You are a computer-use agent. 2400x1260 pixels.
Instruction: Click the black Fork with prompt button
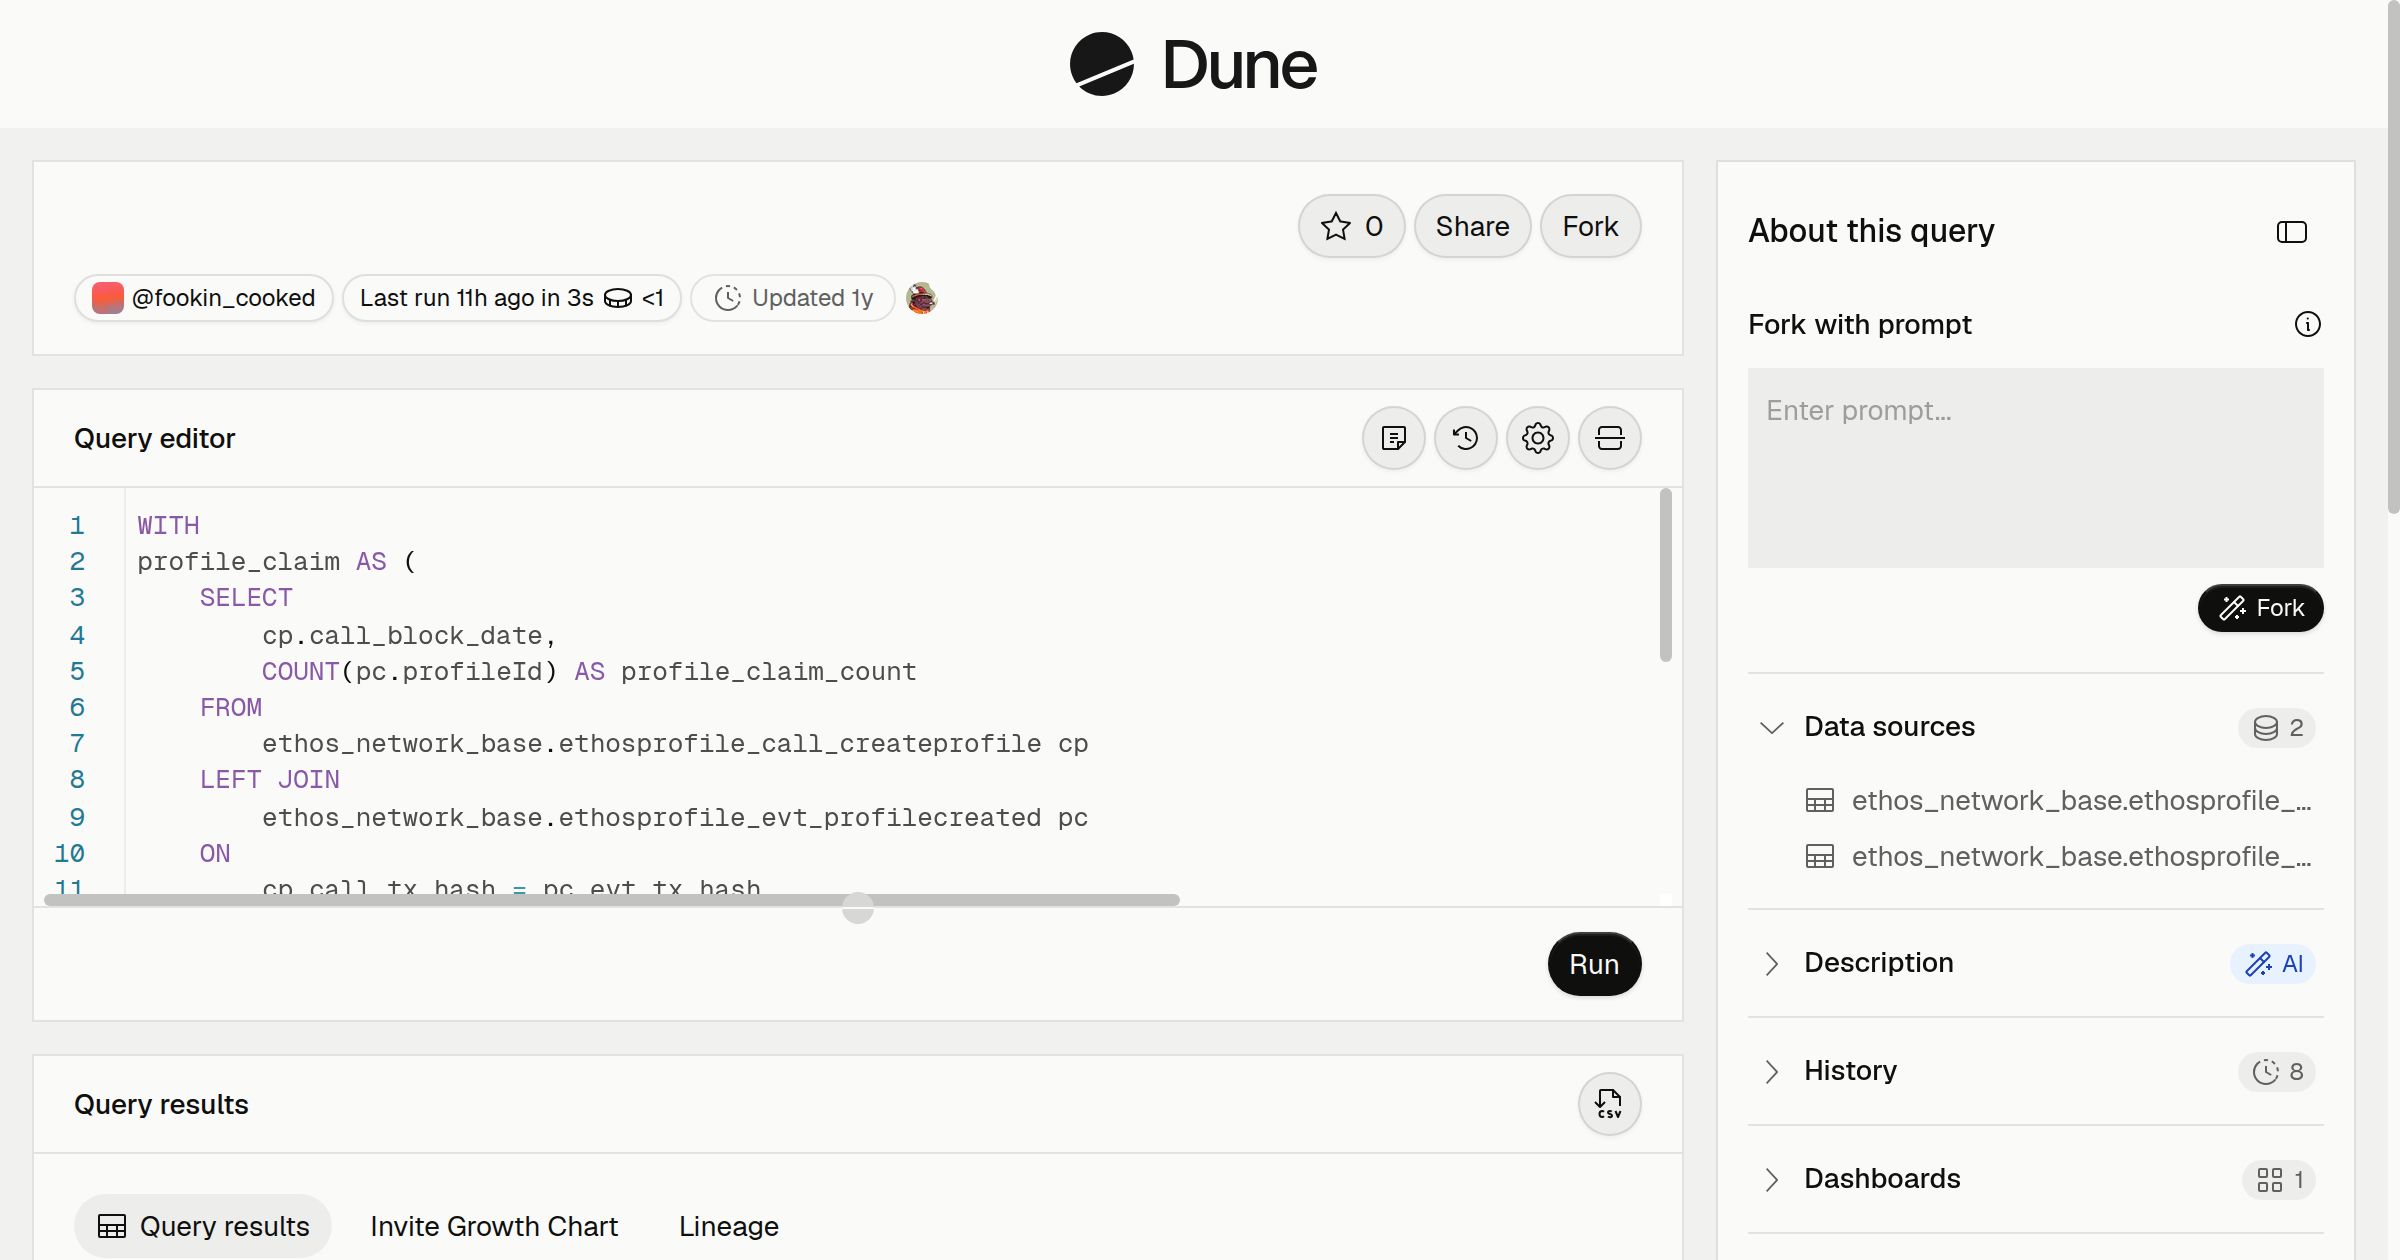tap(2260, 608)
